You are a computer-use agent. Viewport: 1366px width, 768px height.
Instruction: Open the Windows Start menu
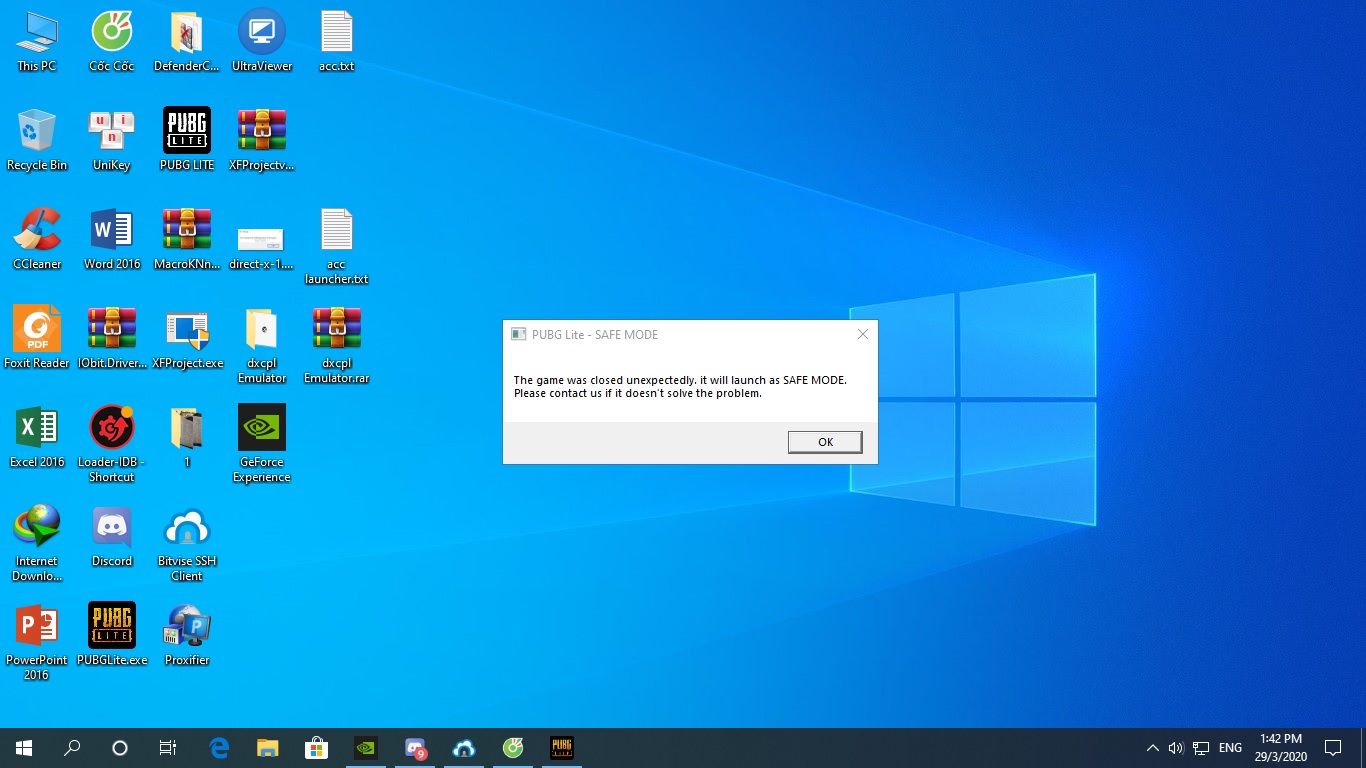(24, 748)
